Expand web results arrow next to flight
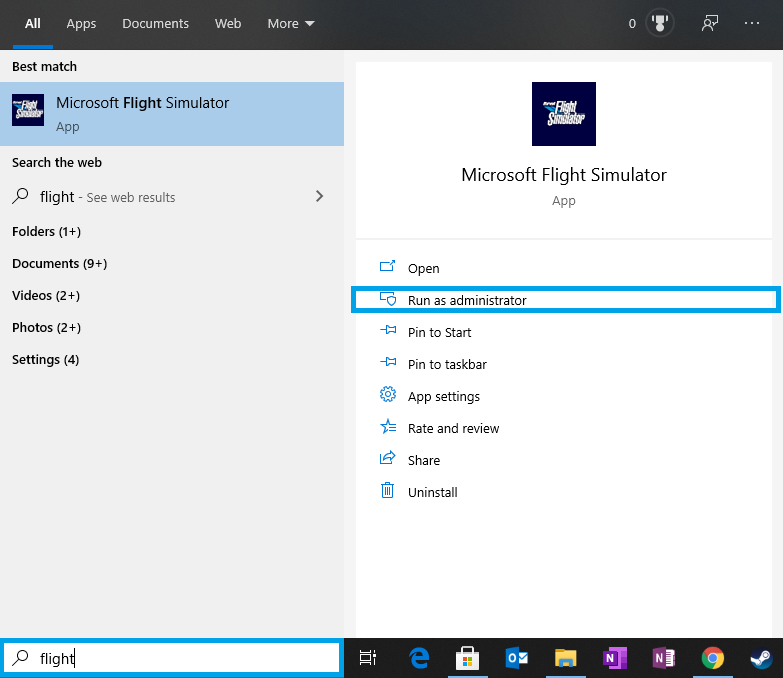Screen dimensions: 783x678 pos(319,197)
